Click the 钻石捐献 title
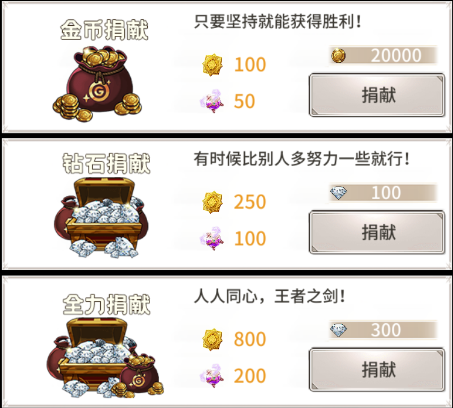The height and width of the screenshot is (408, 453). (x=106, y=164)
